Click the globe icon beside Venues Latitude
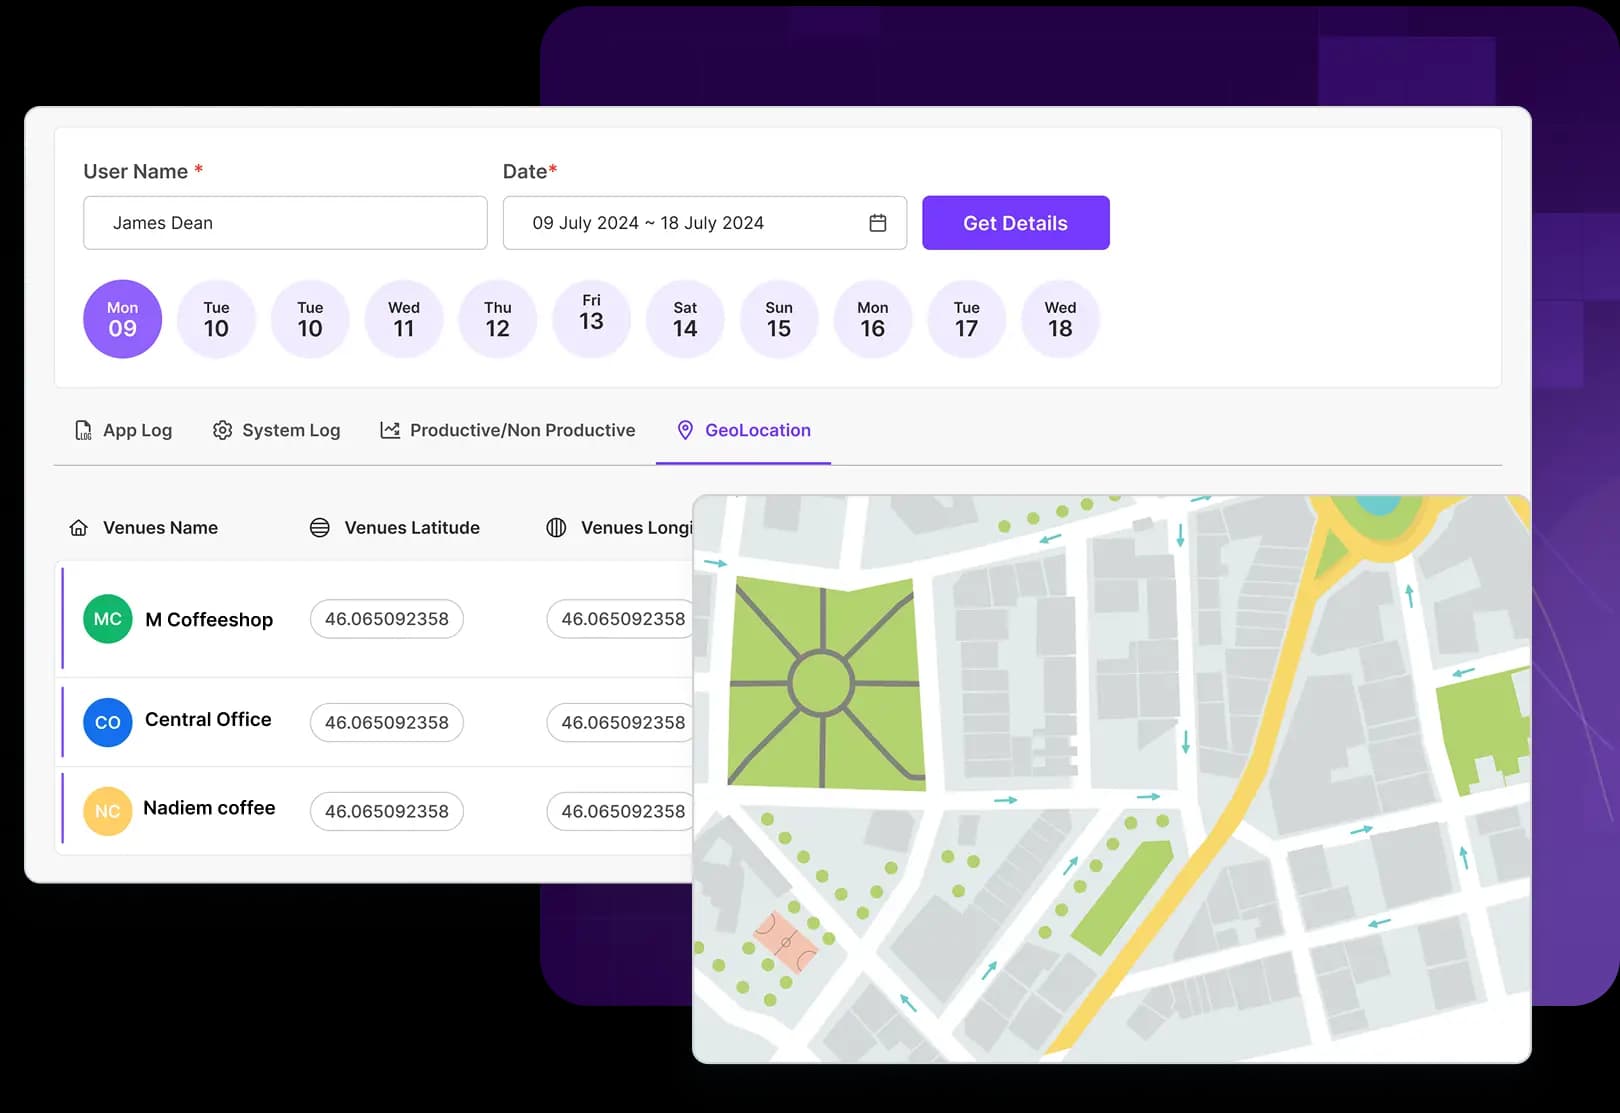The image size is (1620, 1113). pos(320,527)
